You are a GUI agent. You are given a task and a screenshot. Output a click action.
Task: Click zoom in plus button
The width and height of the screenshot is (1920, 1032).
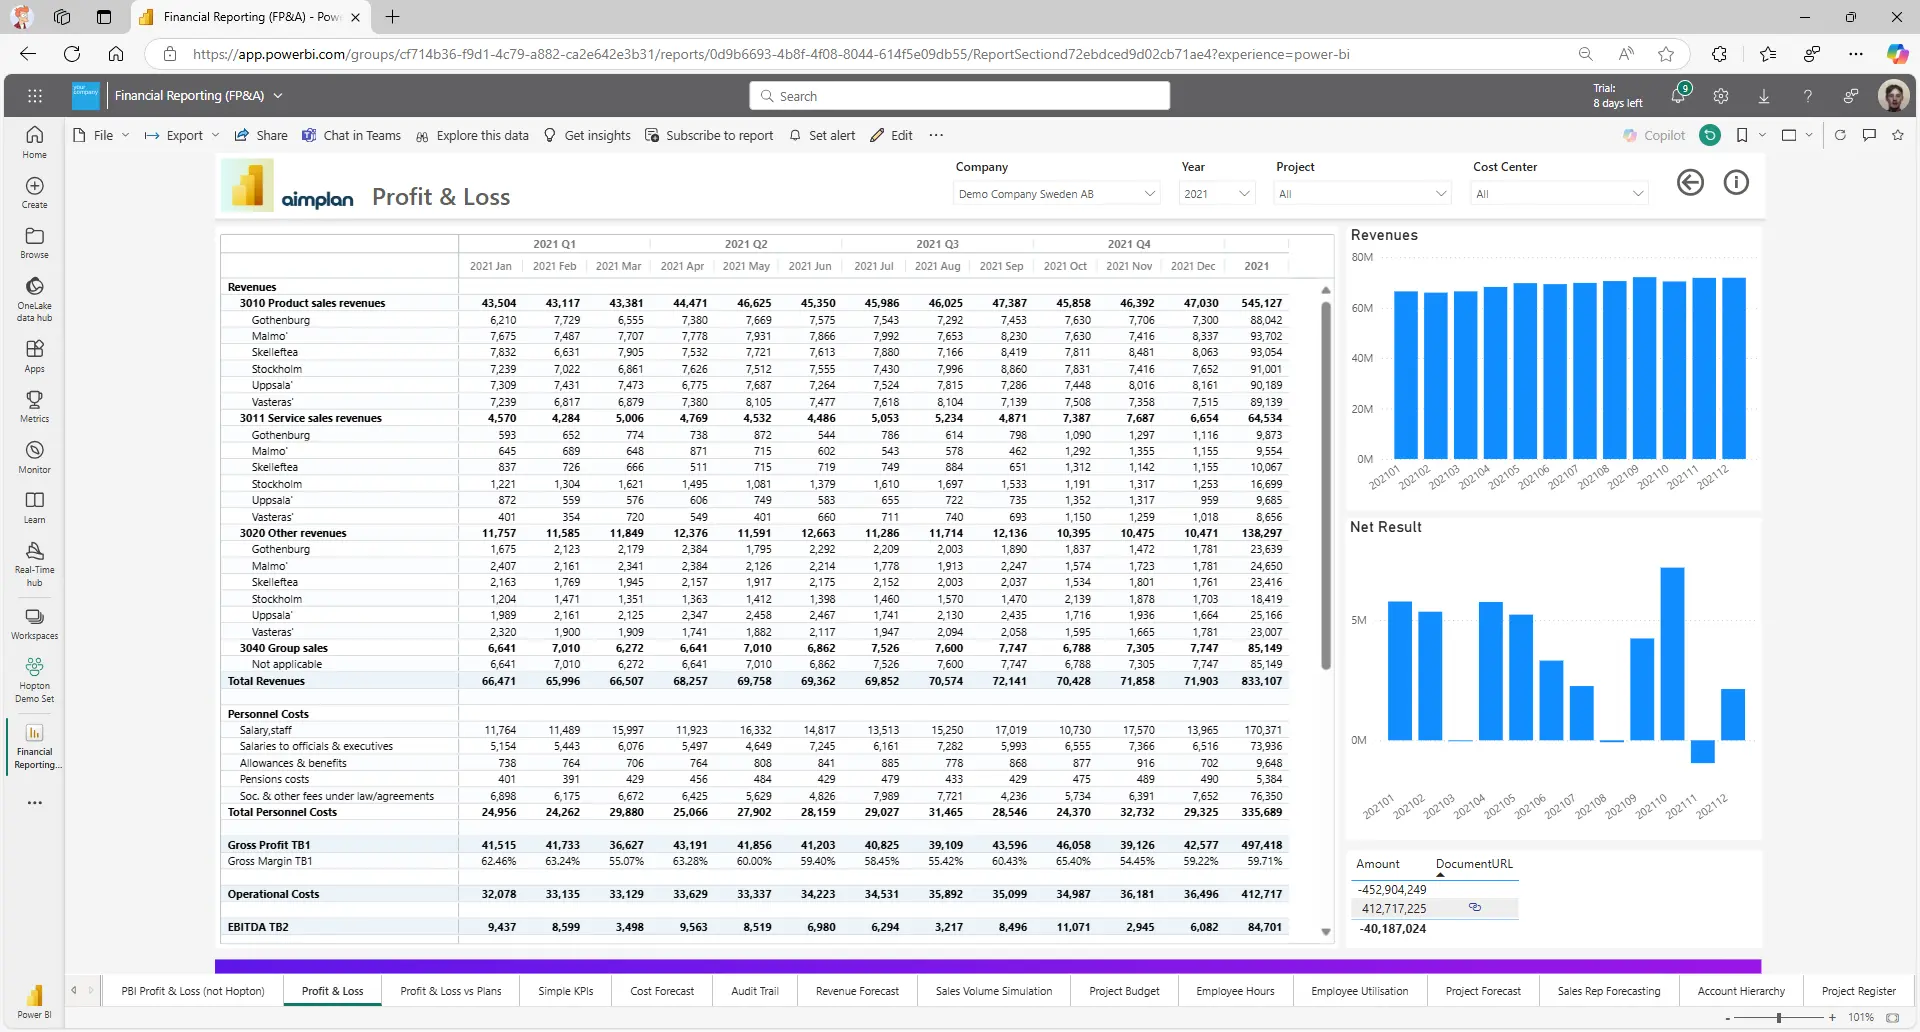1832,1017
